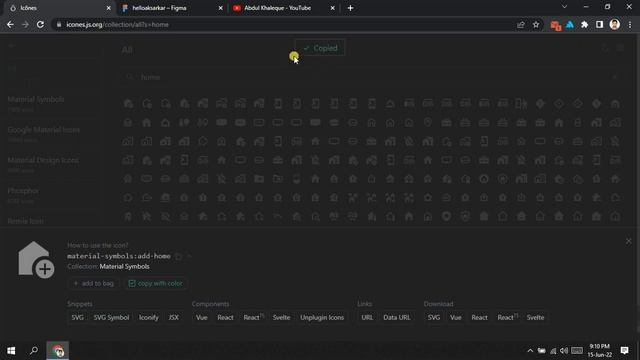Image resolution: width=640 pixels, height=360 pixels.
Task: Open the battery icon in system tray
Action: point(541,351)
